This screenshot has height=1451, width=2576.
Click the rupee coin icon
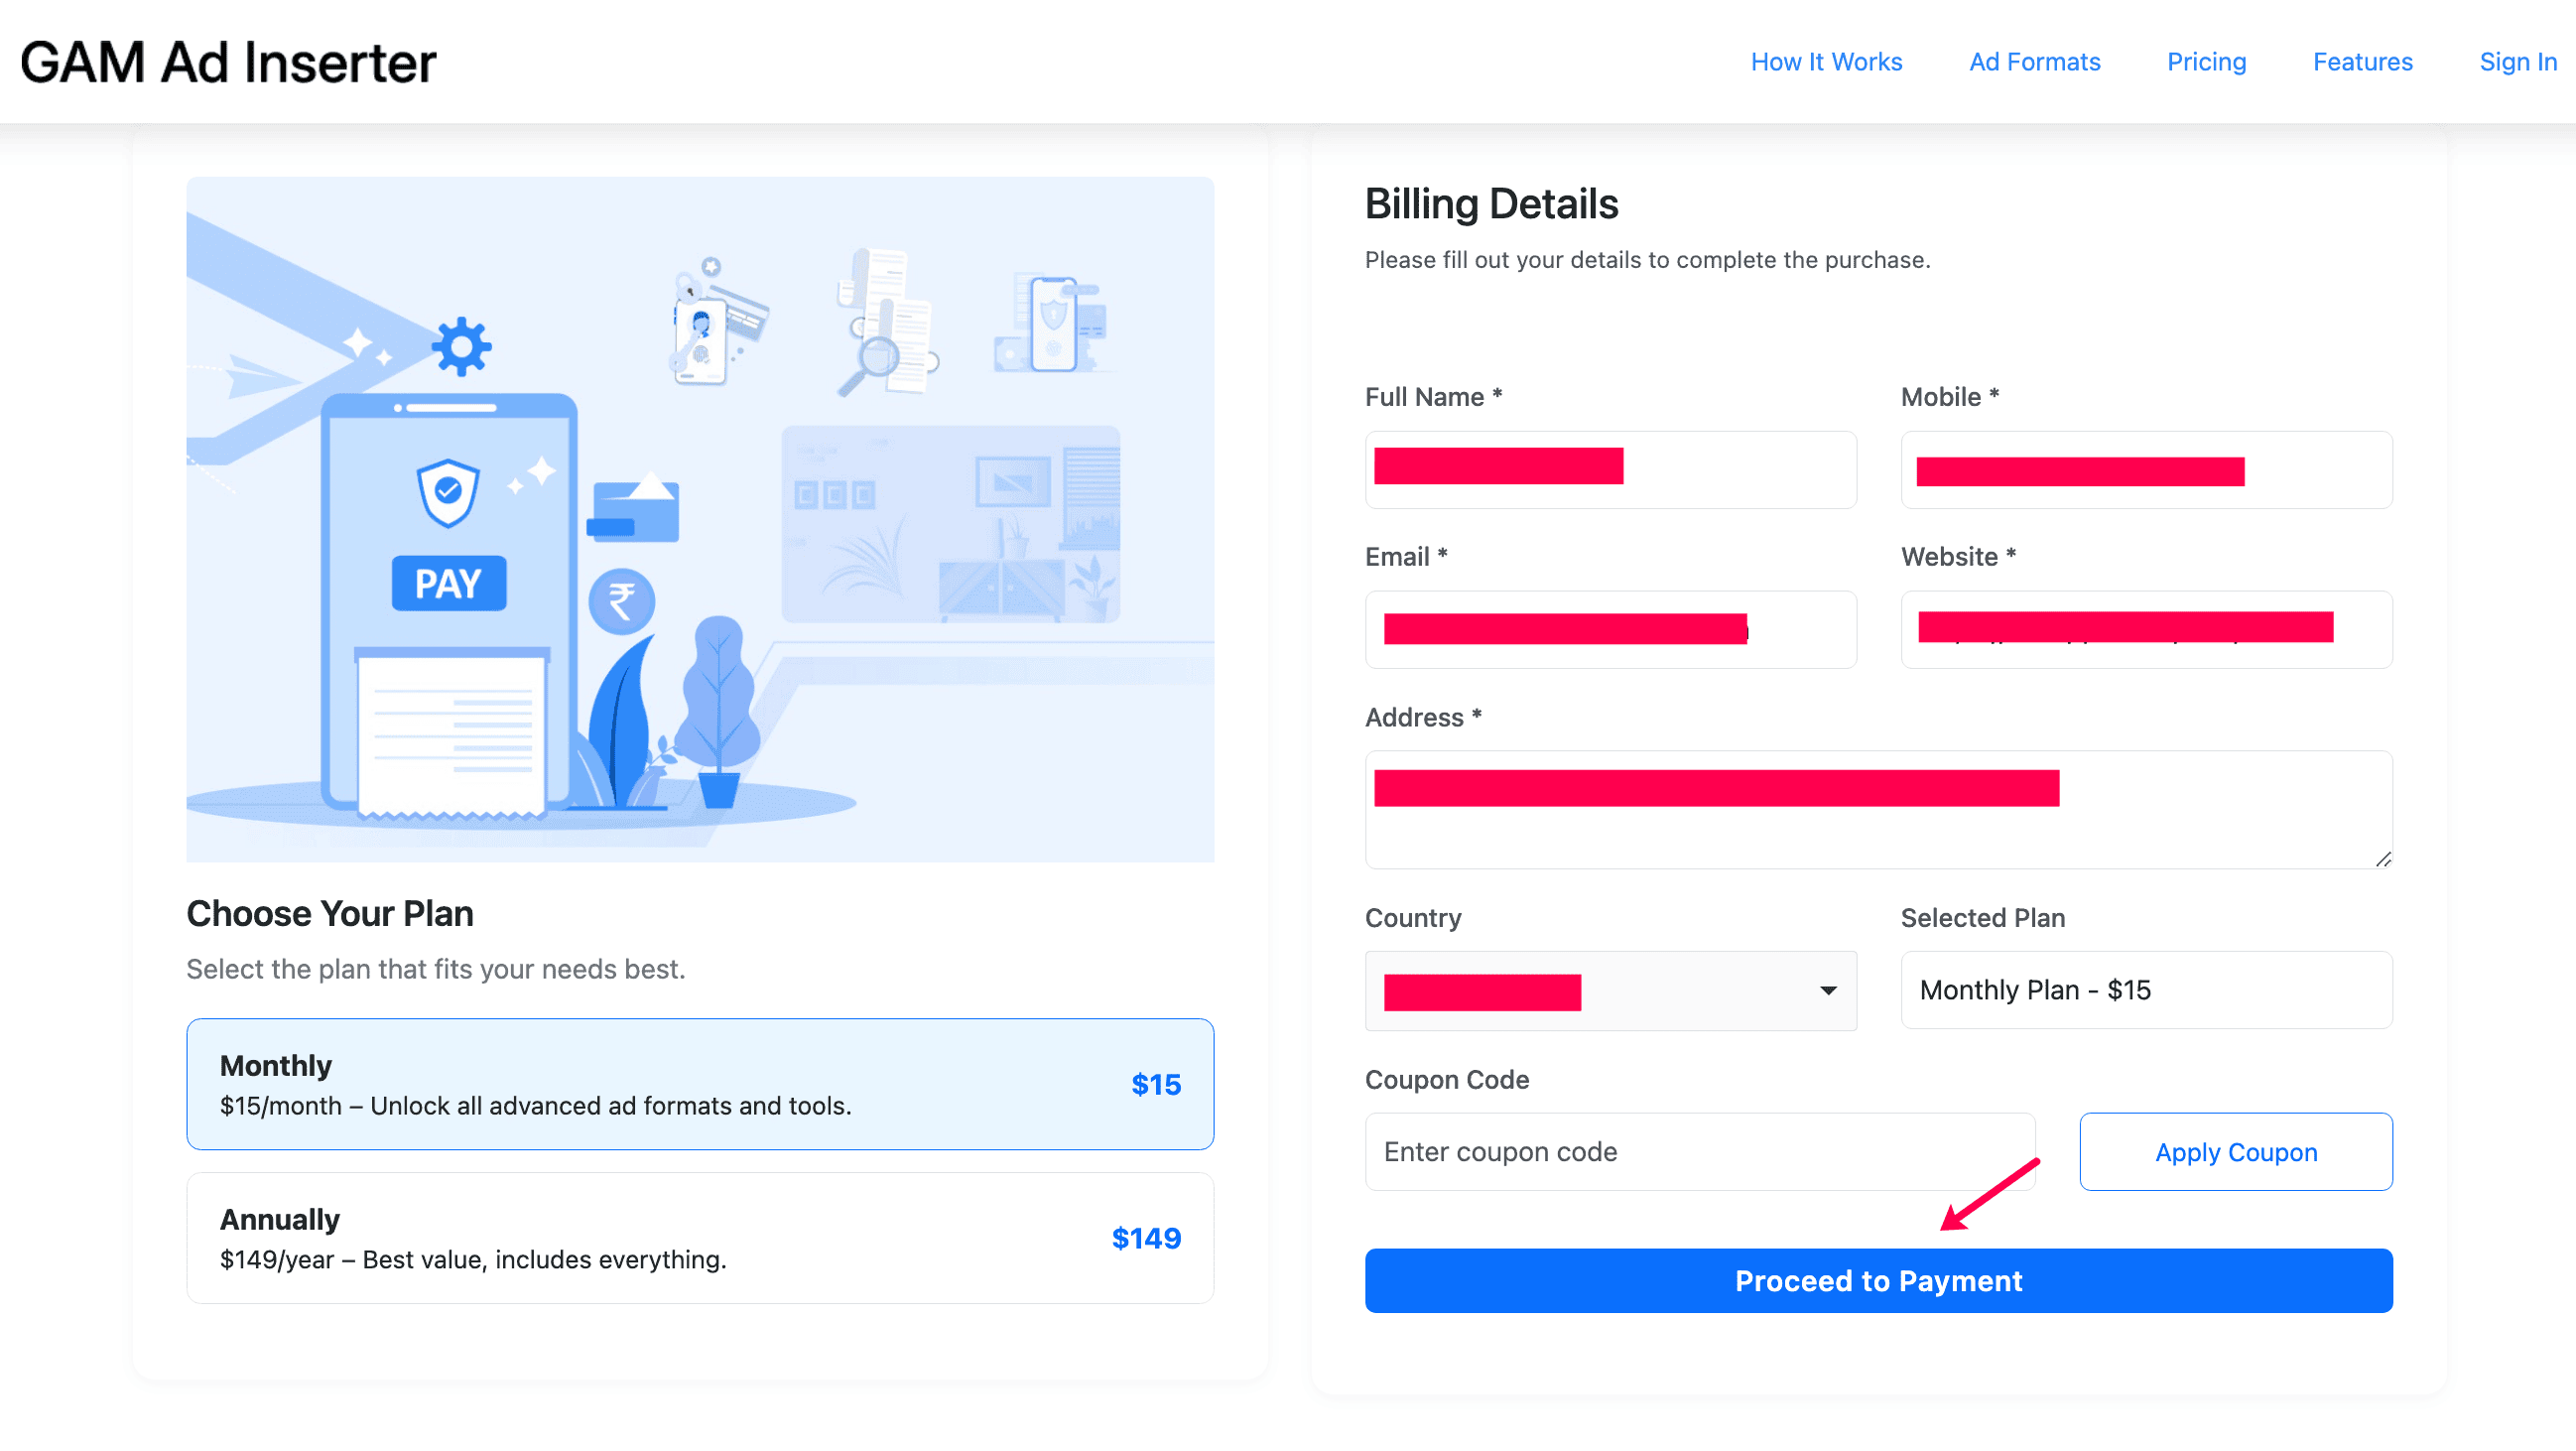(x=621, y=602)
